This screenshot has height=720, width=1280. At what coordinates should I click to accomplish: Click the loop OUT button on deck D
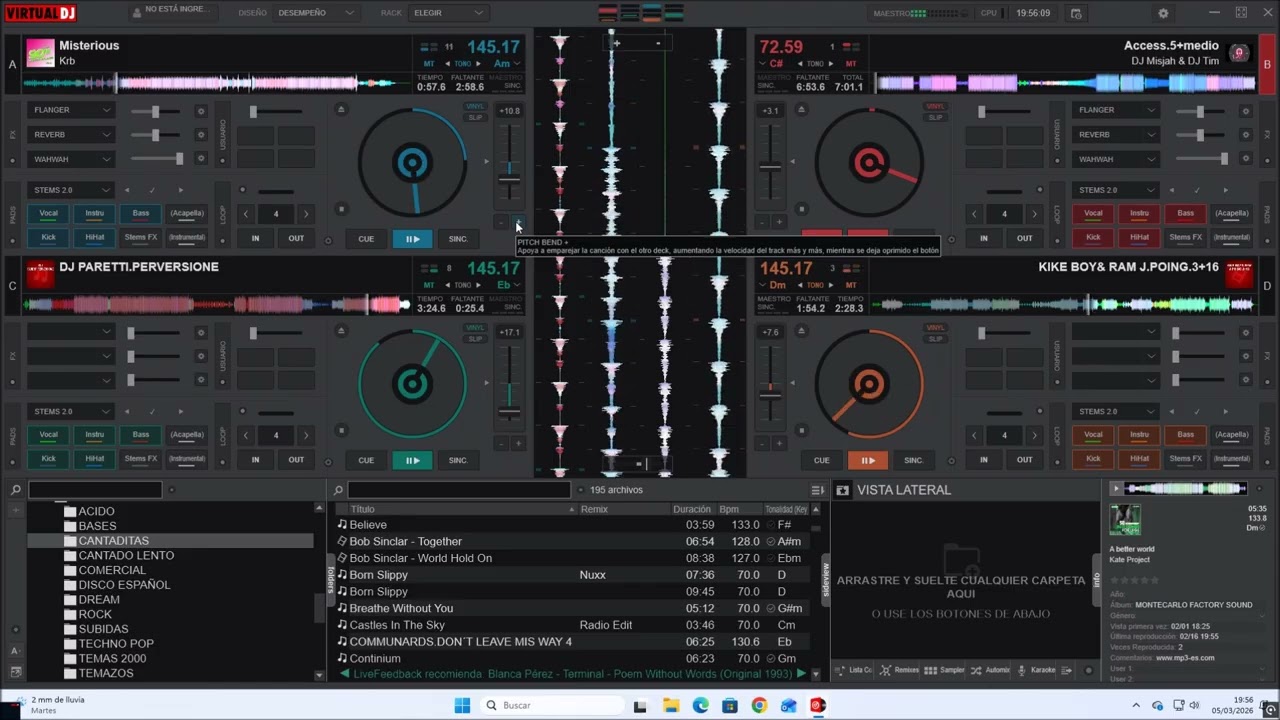pyautogui.click(x=1025, y=460)
